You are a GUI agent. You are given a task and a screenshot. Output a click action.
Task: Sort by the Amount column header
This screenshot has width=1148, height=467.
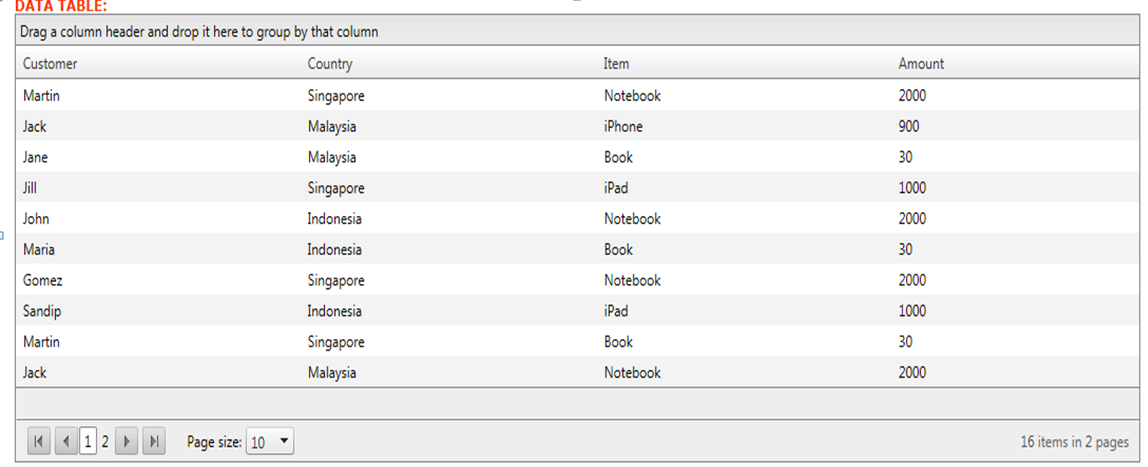click(921, 64)
